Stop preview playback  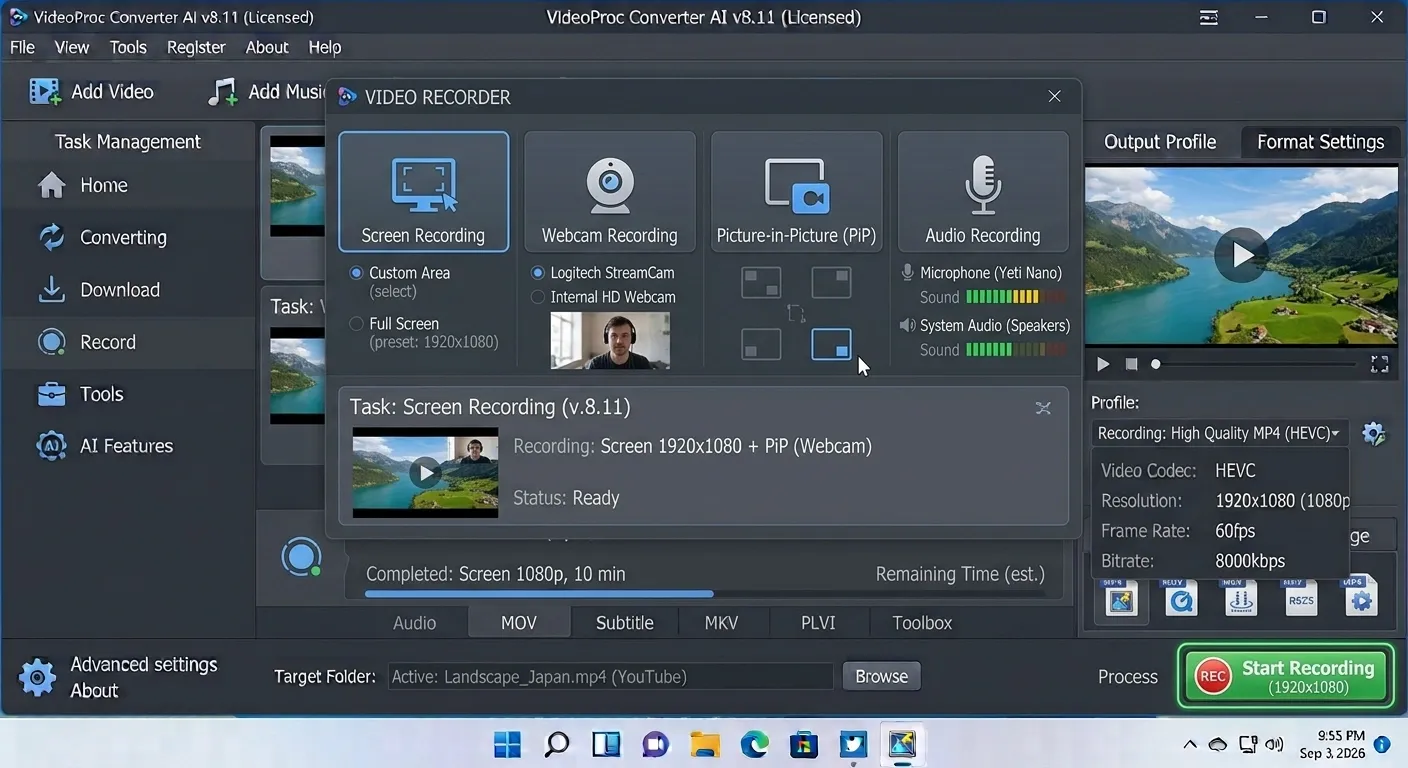[x=1131, y=365]
